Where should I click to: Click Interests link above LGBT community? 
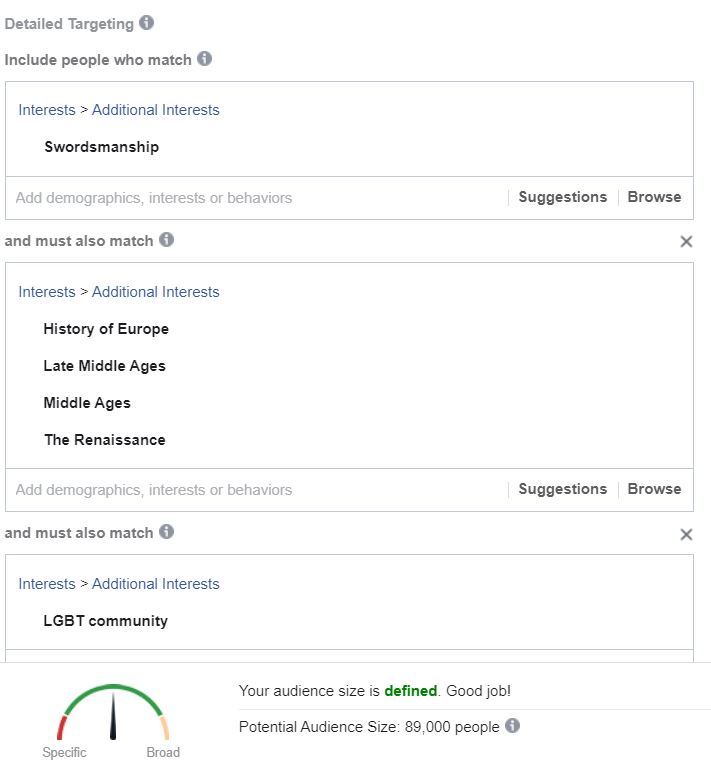point(47,583)
